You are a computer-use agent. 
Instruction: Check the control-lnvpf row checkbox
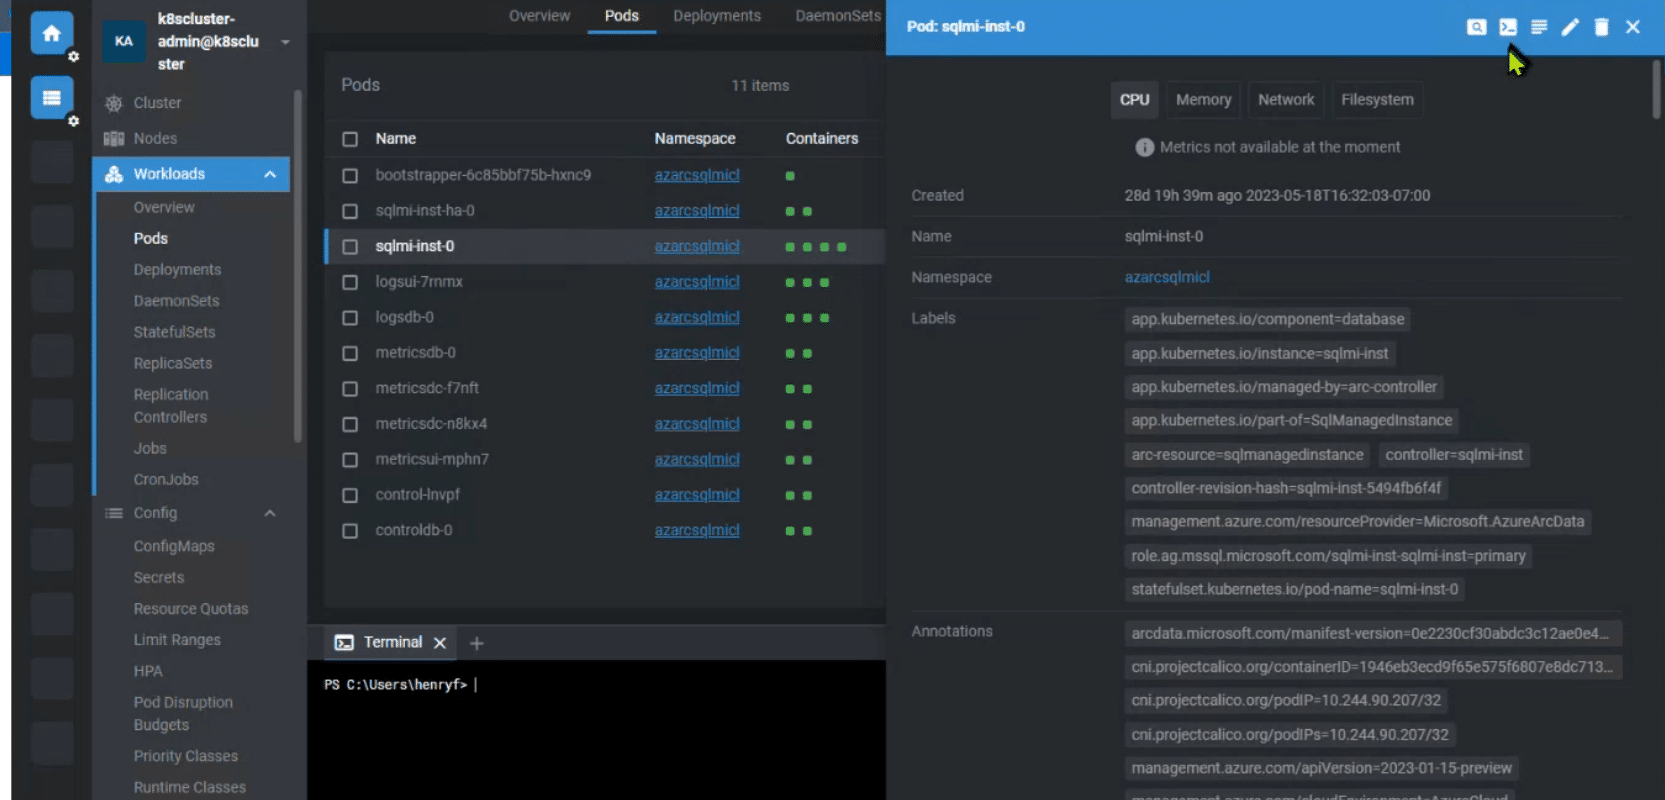tap(350, 496)
